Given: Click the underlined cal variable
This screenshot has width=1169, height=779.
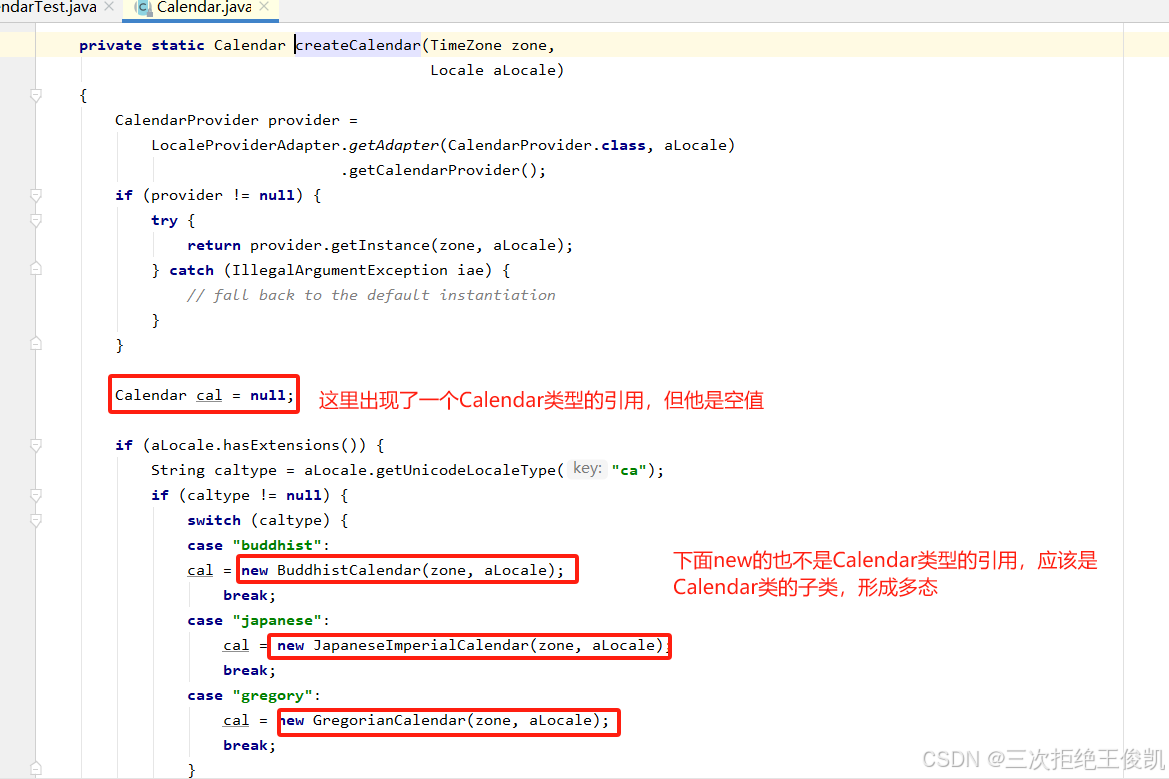Looking at the screenshot, I should point(209,395).
